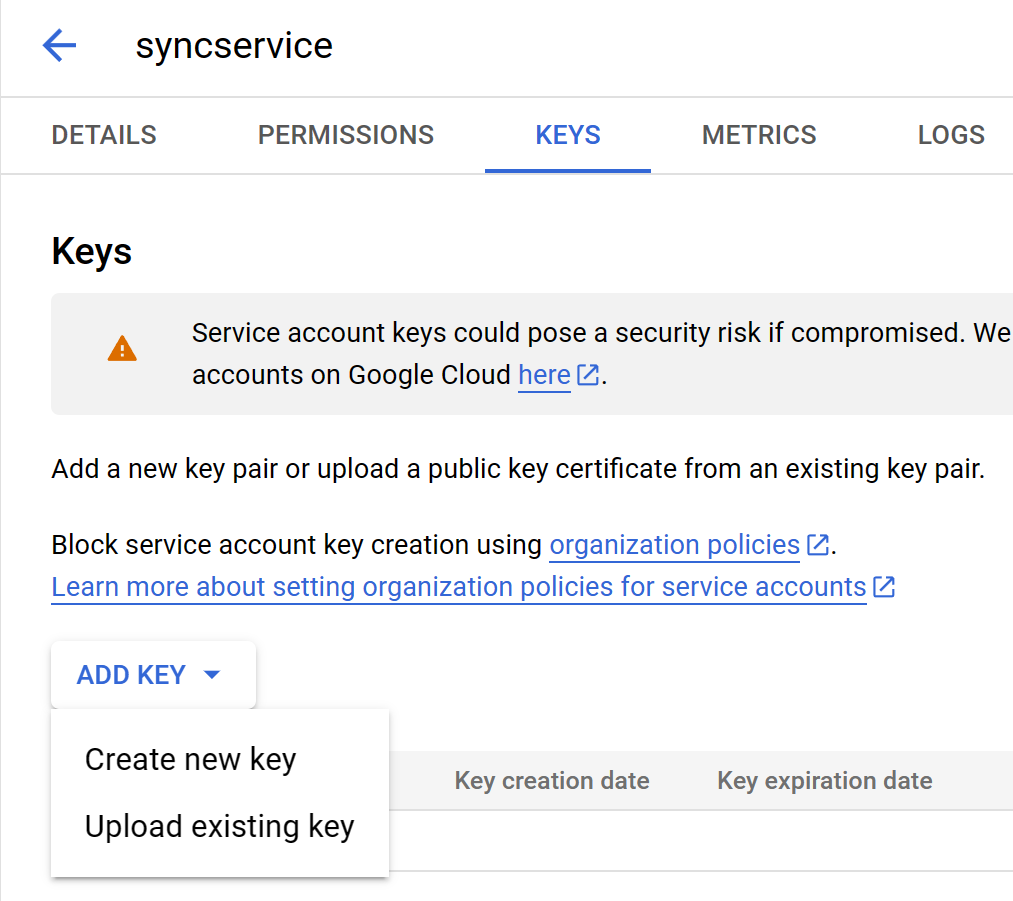Click the organization policies link

tap(672, 545)
